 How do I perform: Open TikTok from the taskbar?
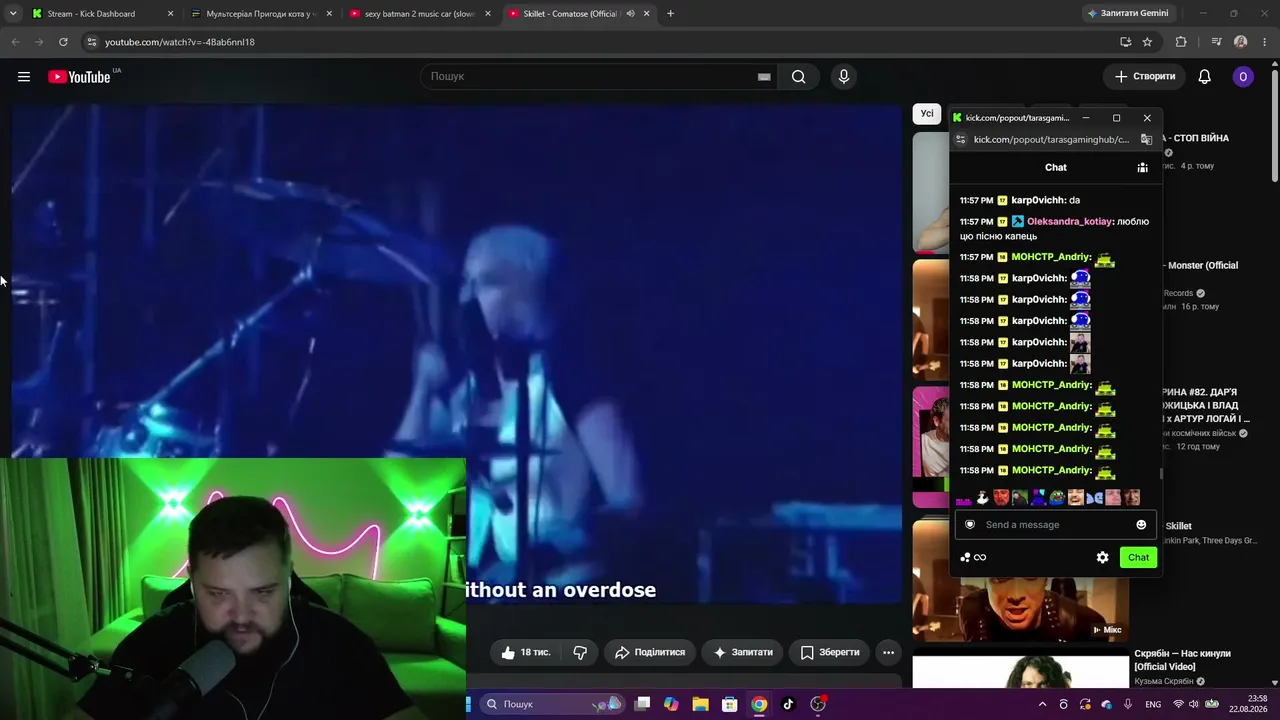[788, 704]
